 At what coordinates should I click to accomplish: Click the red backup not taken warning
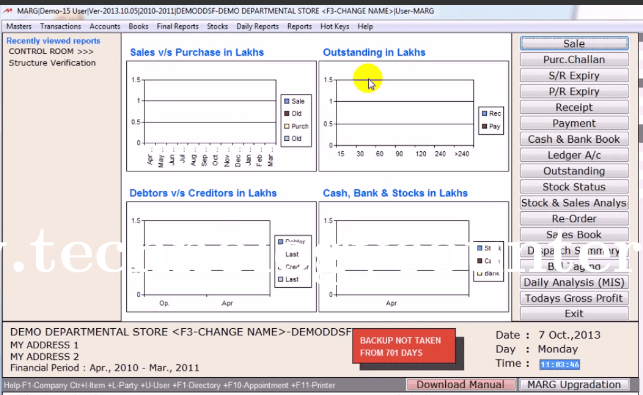pos(404,346)
